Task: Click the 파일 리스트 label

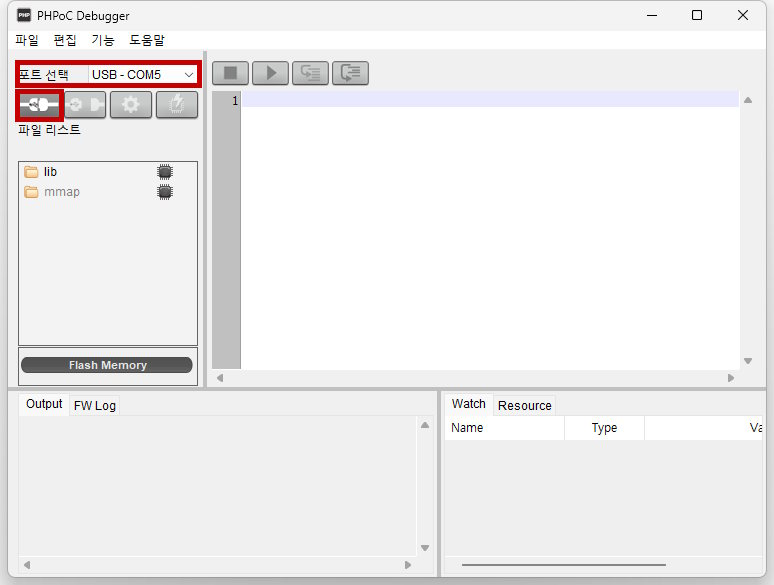Action: click(x=49, y=130)
